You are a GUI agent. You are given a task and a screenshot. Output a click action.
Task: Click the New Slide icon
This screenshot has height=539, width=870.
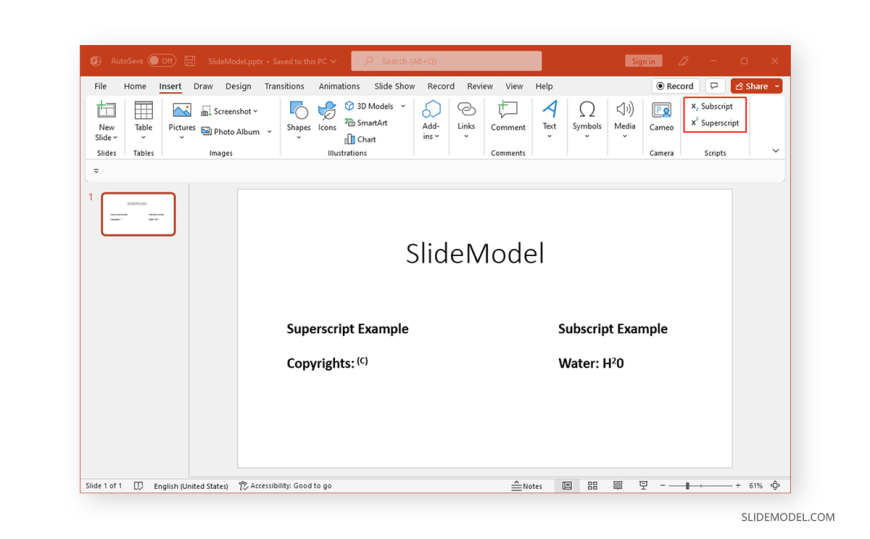tap(106, 110)
